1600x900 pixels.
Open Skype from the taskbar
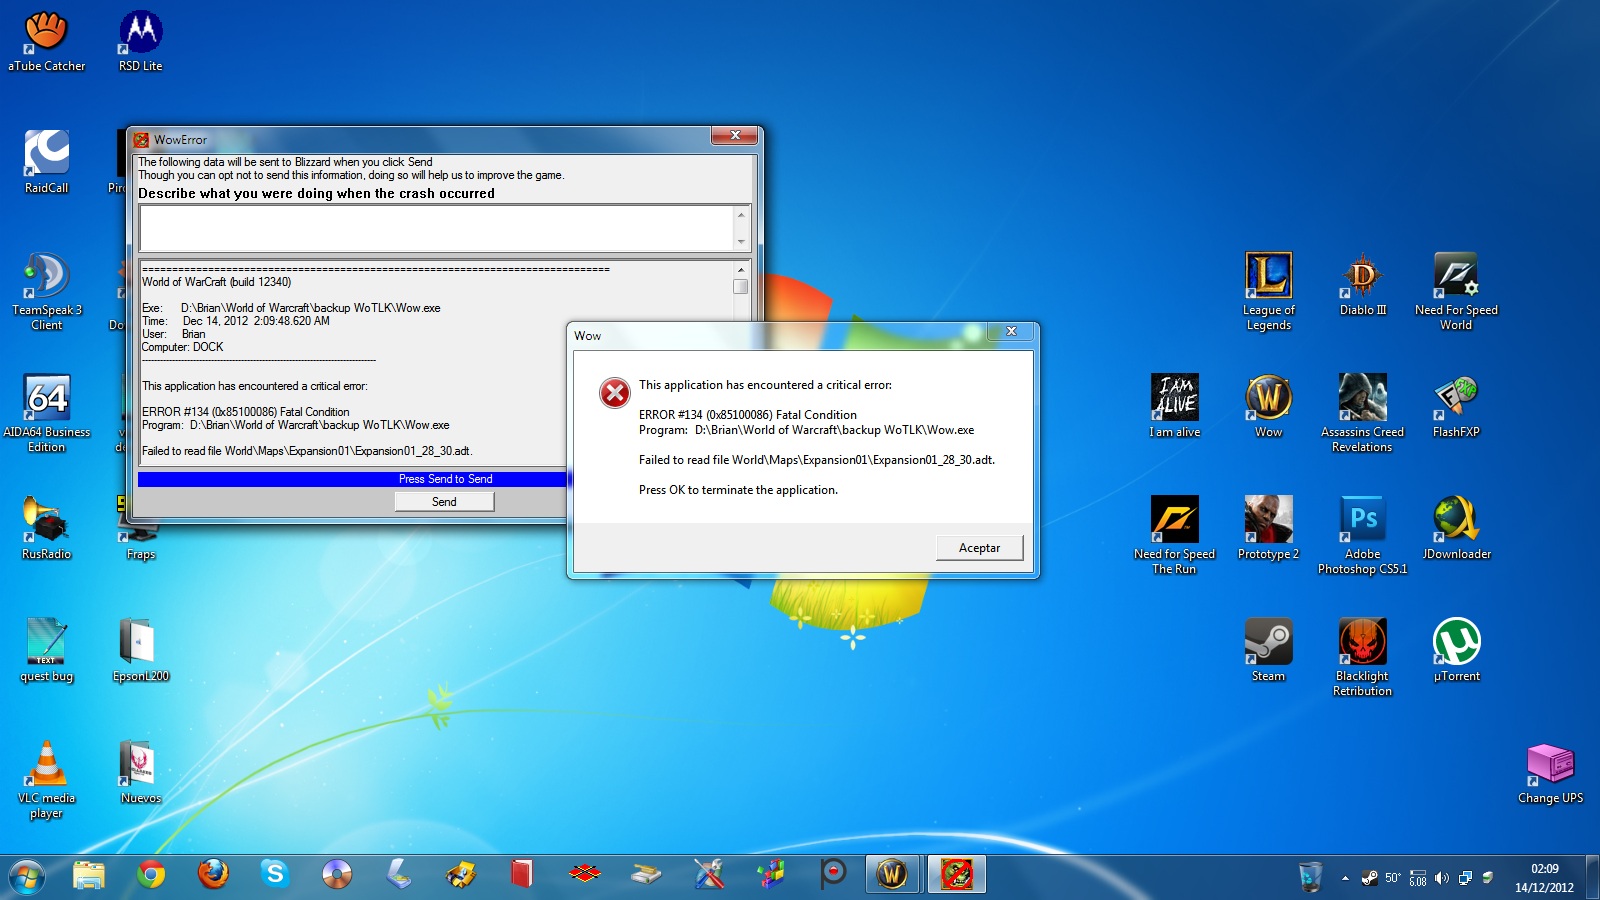pos(275,875)
